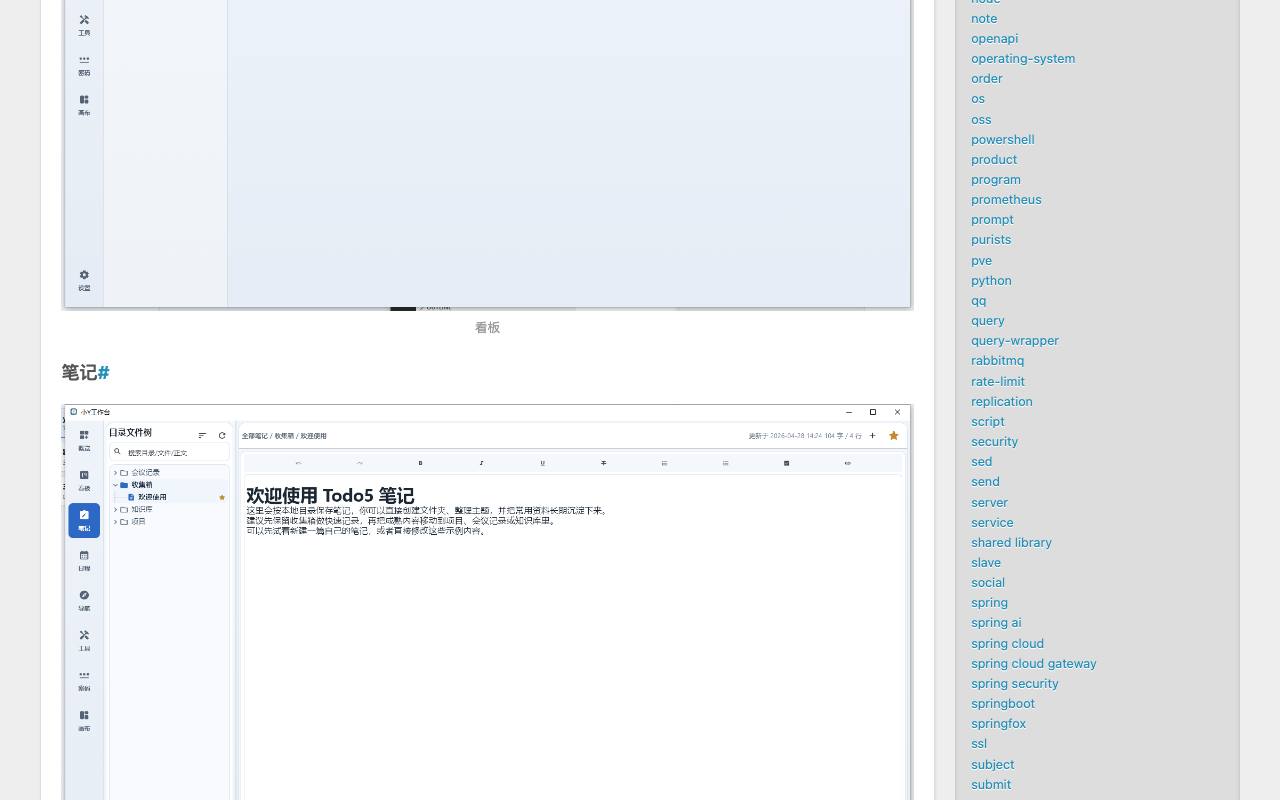
Task: Open the 'program' tag link
Action: (996, 179)
